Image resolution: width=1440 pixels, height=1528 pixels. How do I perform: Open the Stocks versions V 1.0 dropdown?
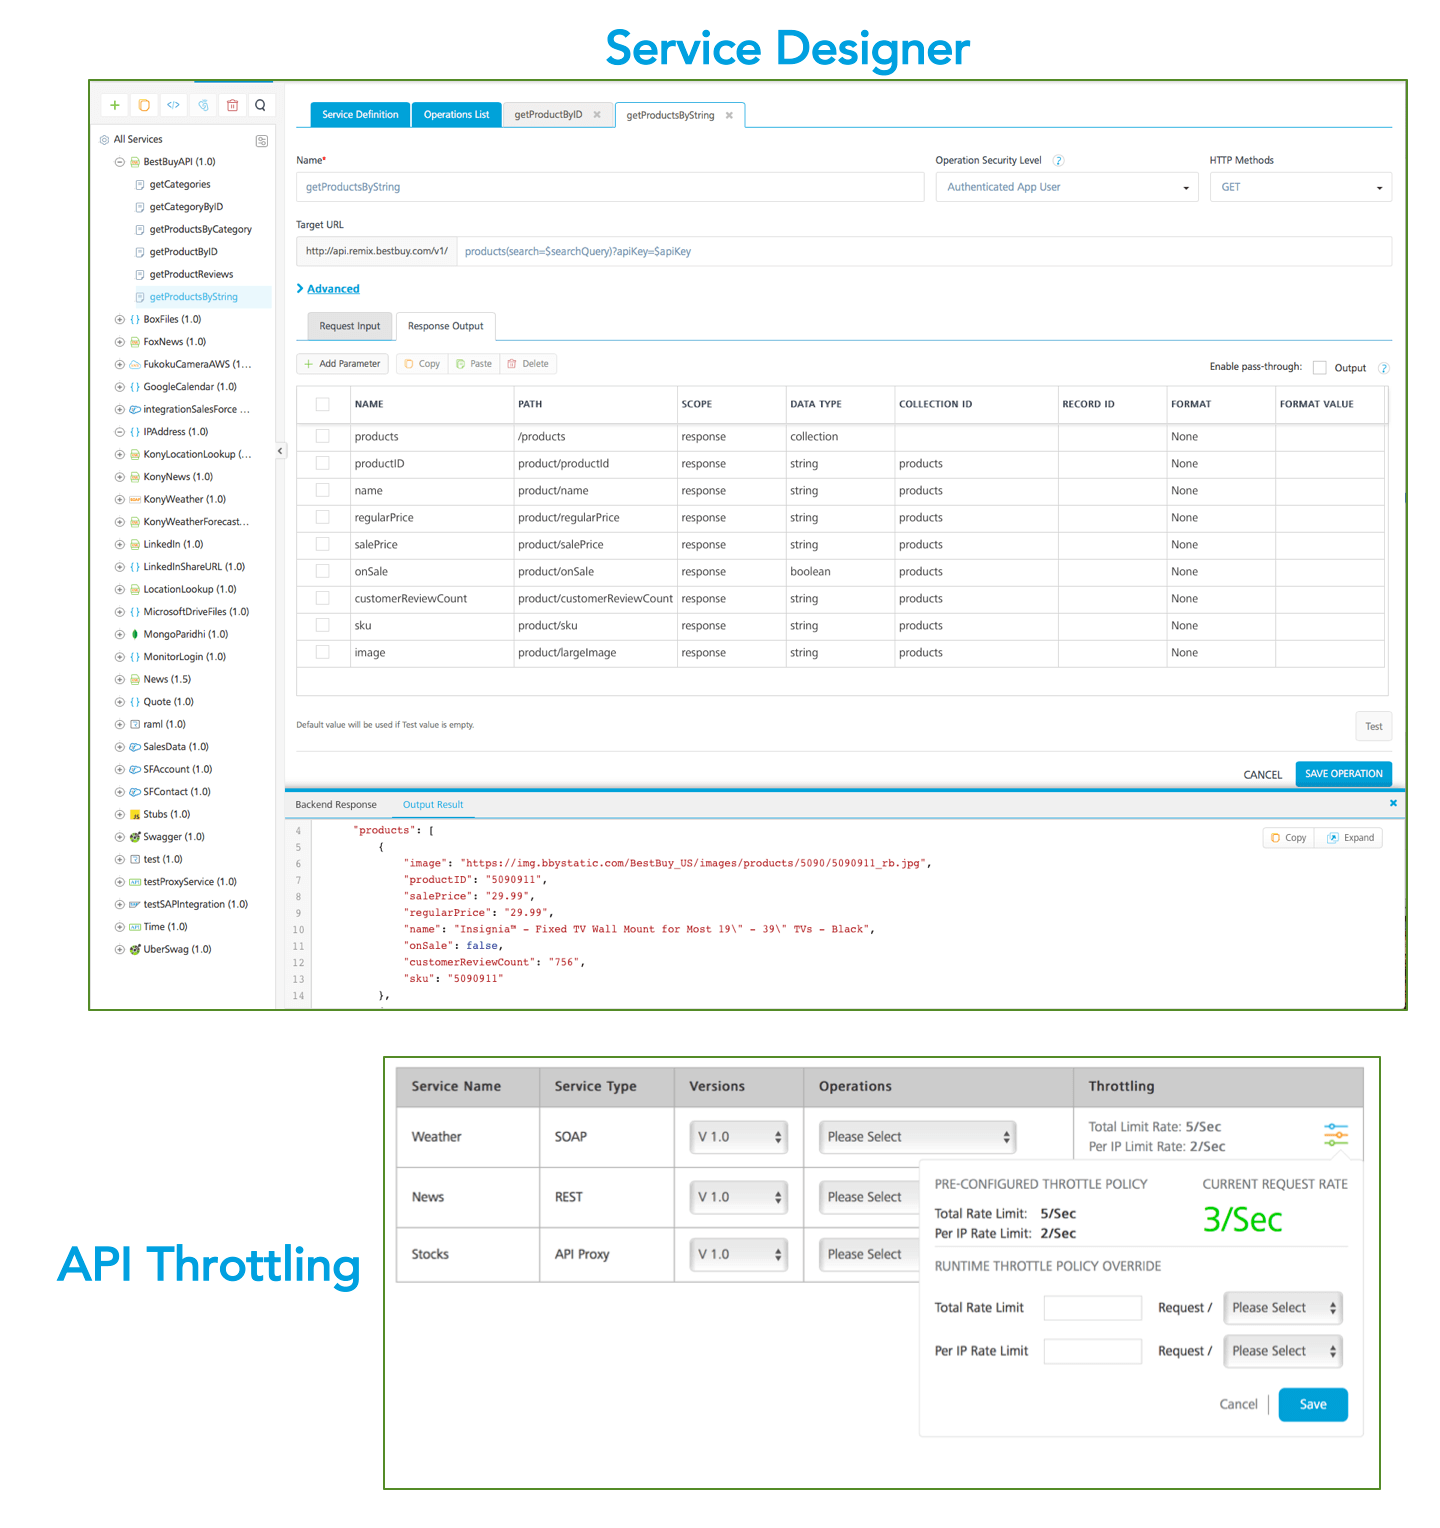tap(738, 1254)
